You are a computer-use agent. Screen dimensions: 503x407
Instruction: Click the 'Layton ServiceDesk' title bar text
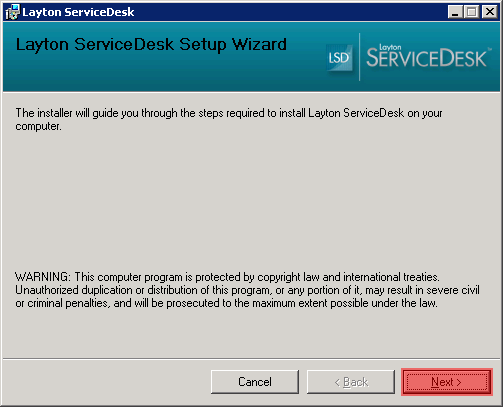pyautogui.click(x=78, y=12)
